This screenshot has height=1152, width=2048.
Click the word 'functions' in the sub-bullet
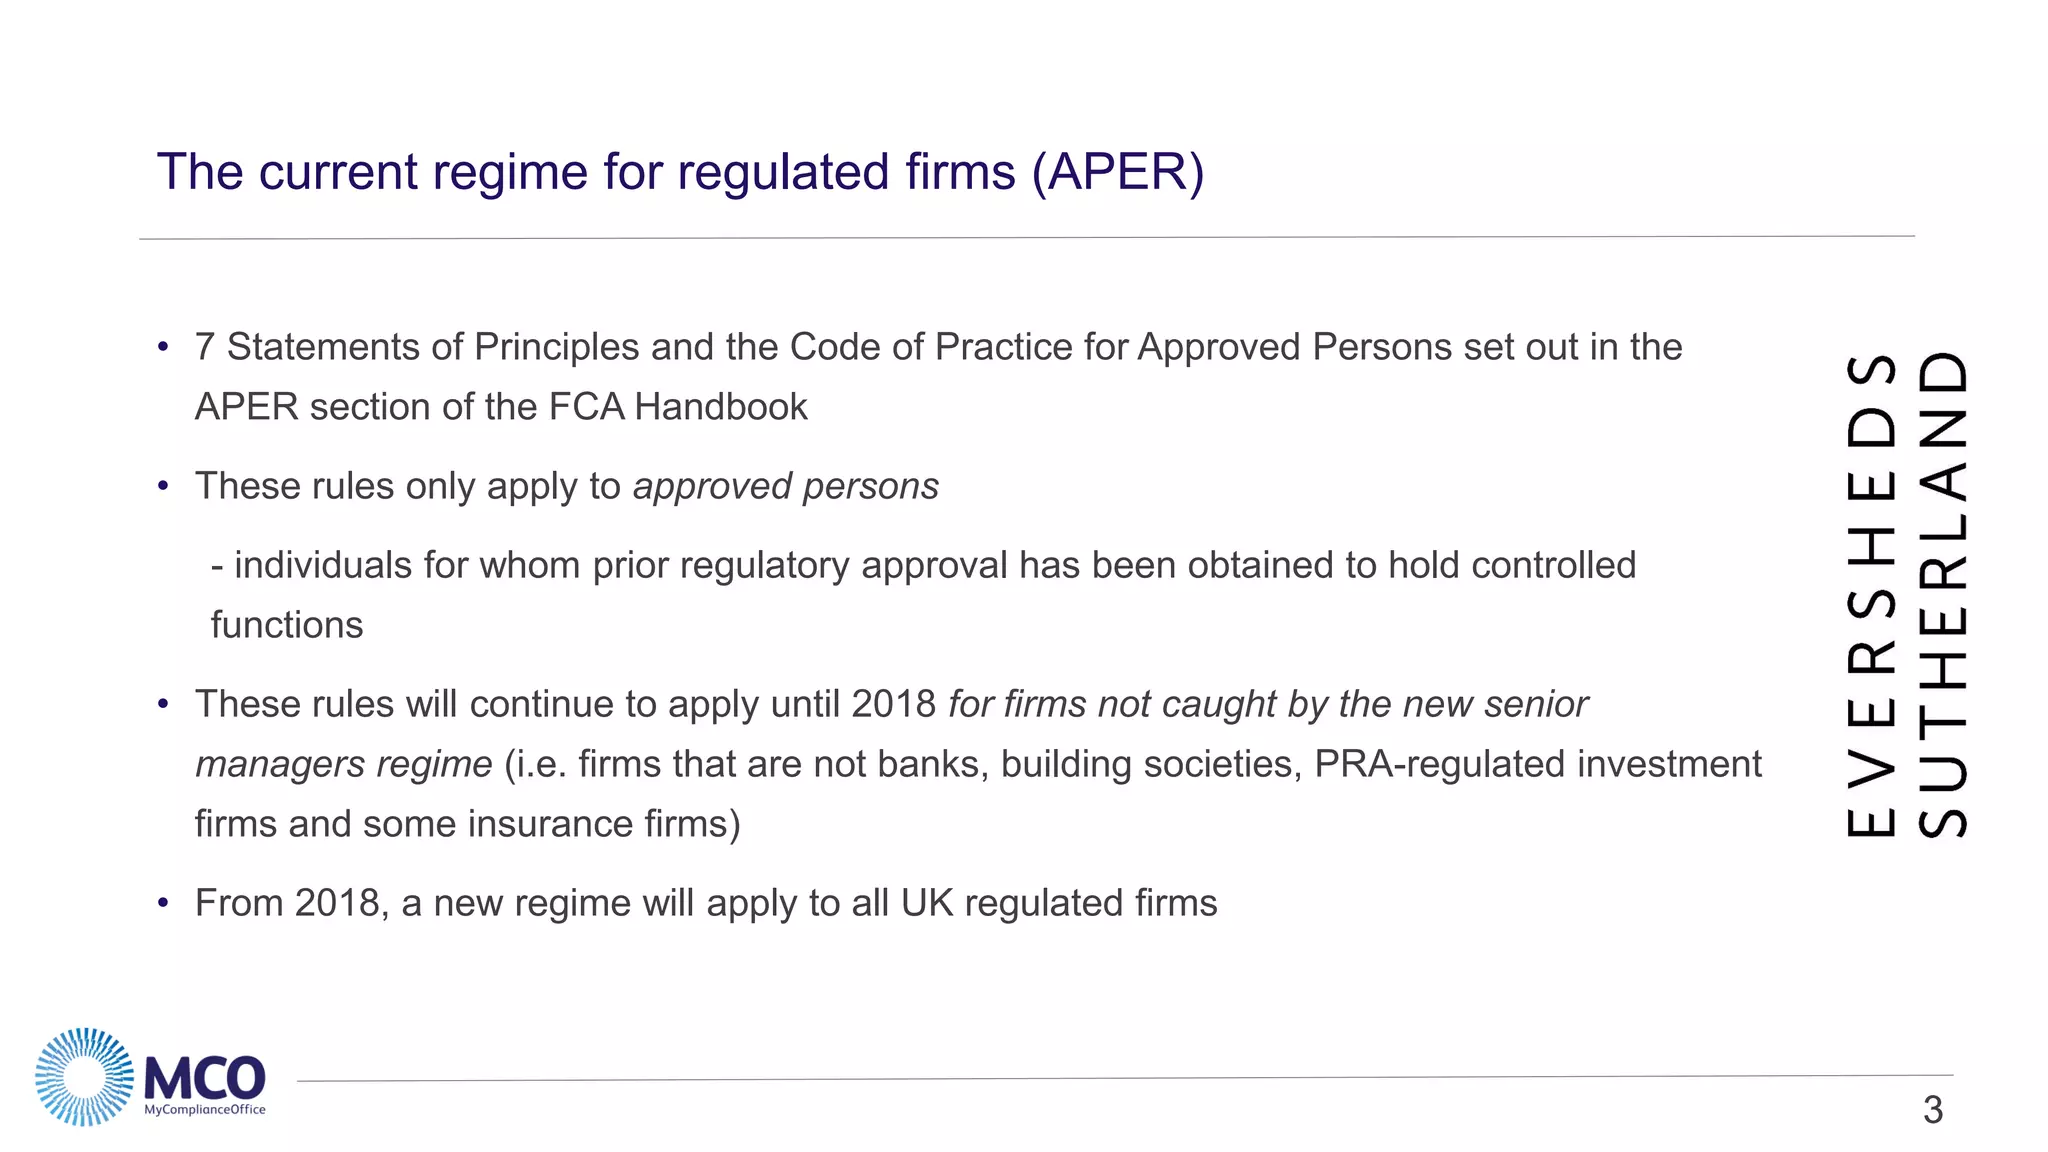point(287,625)
